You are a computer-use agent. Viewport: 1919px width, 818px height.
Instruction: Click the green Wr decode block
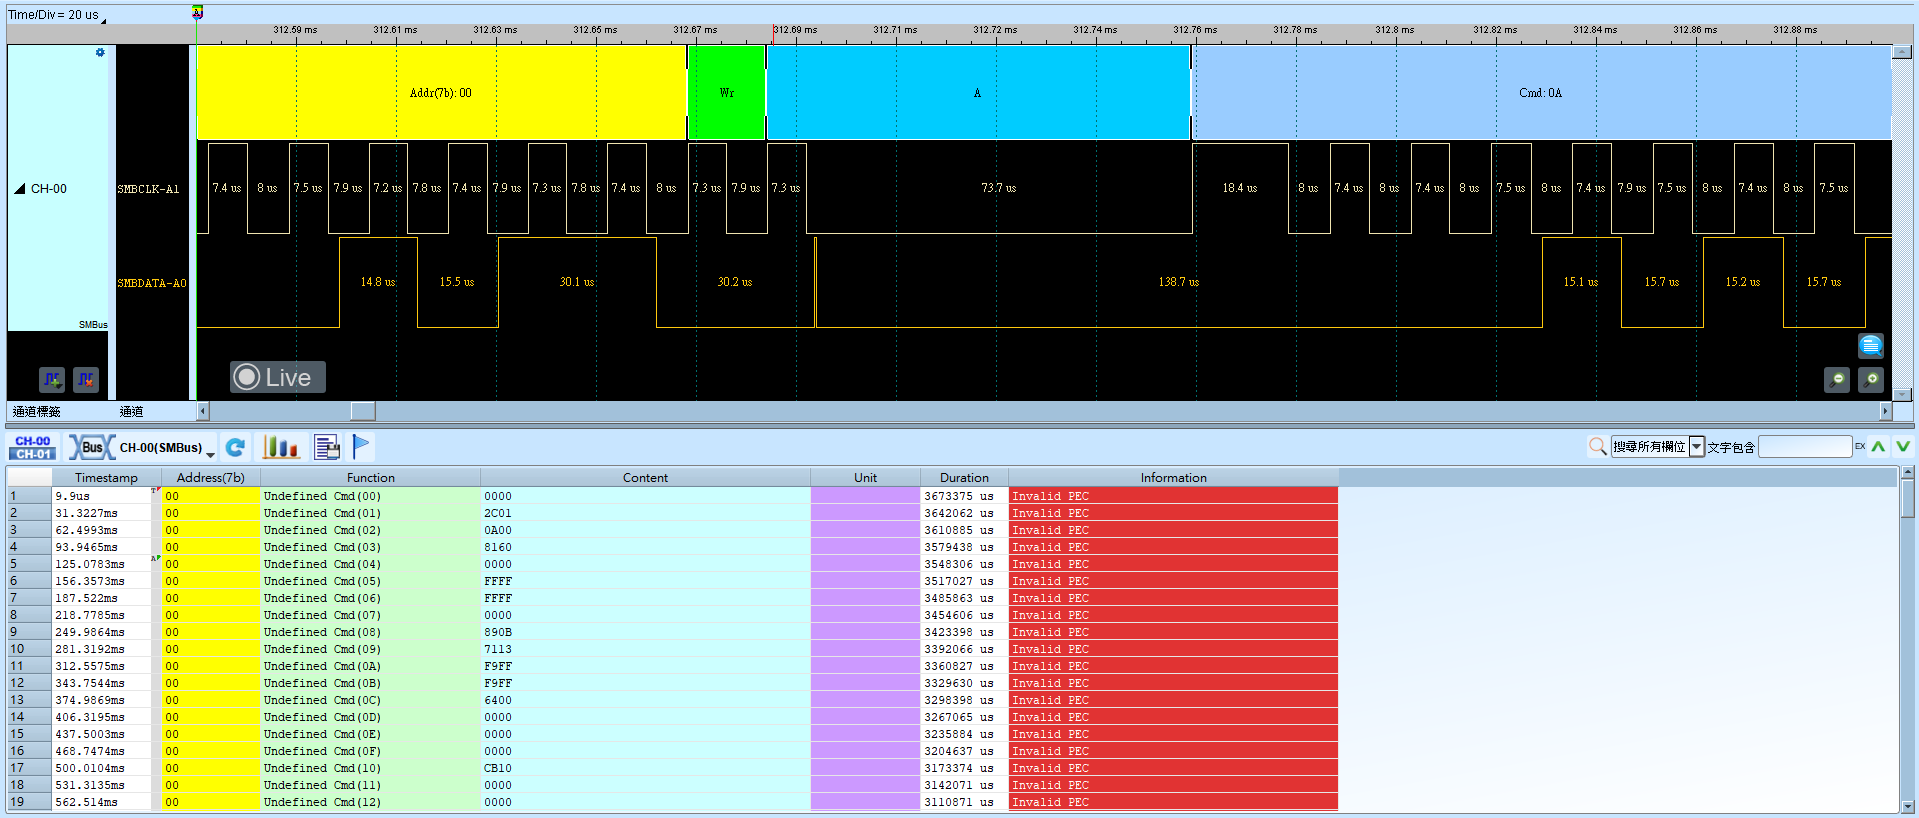pyautogui.click(x=727, y=92)
